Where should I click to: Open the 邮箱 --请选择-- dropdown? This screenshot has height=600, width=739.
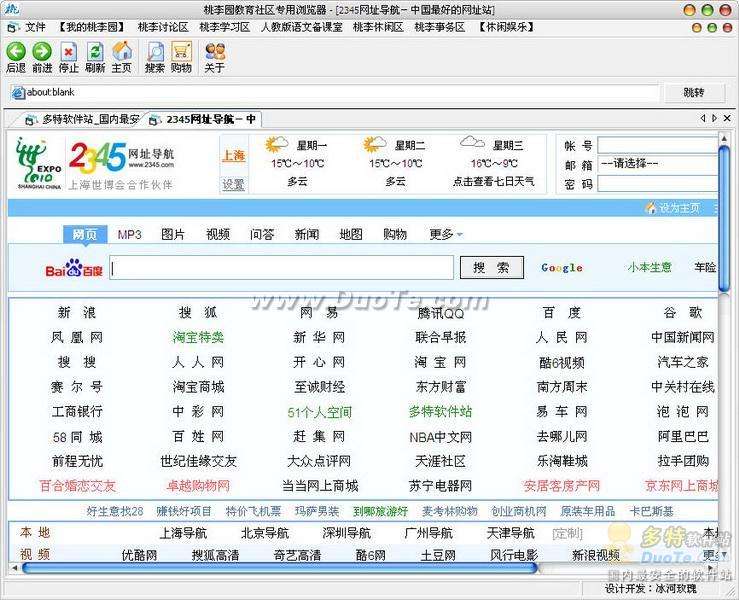click(658, 164)
